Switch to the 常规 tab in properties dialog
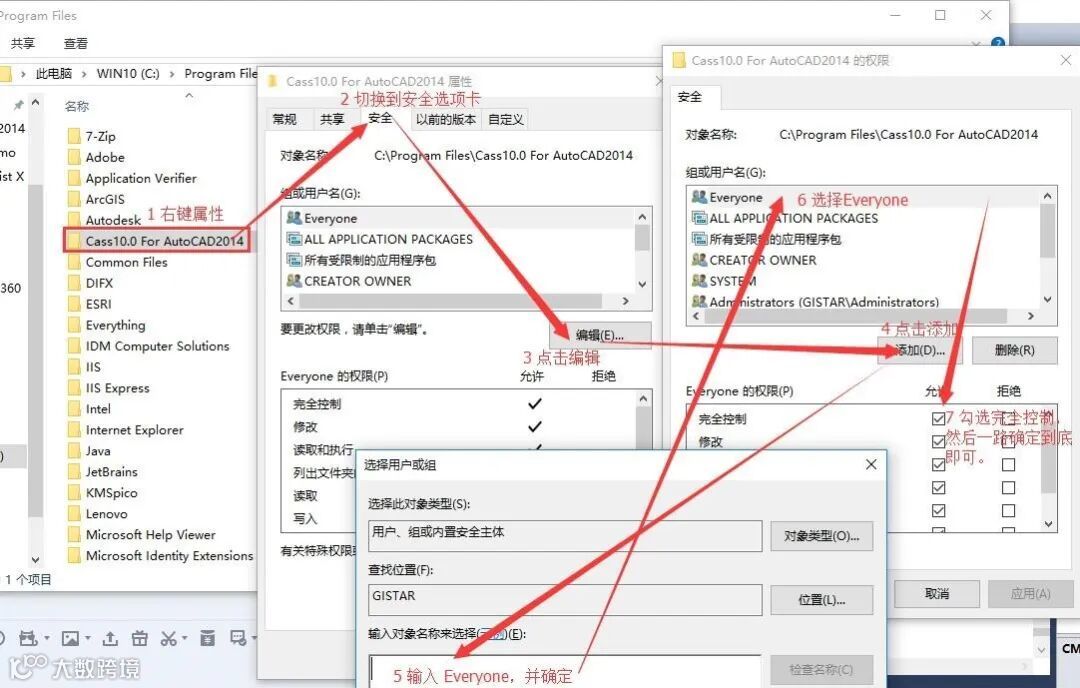The image size is (1080, 688). point(284,119)
